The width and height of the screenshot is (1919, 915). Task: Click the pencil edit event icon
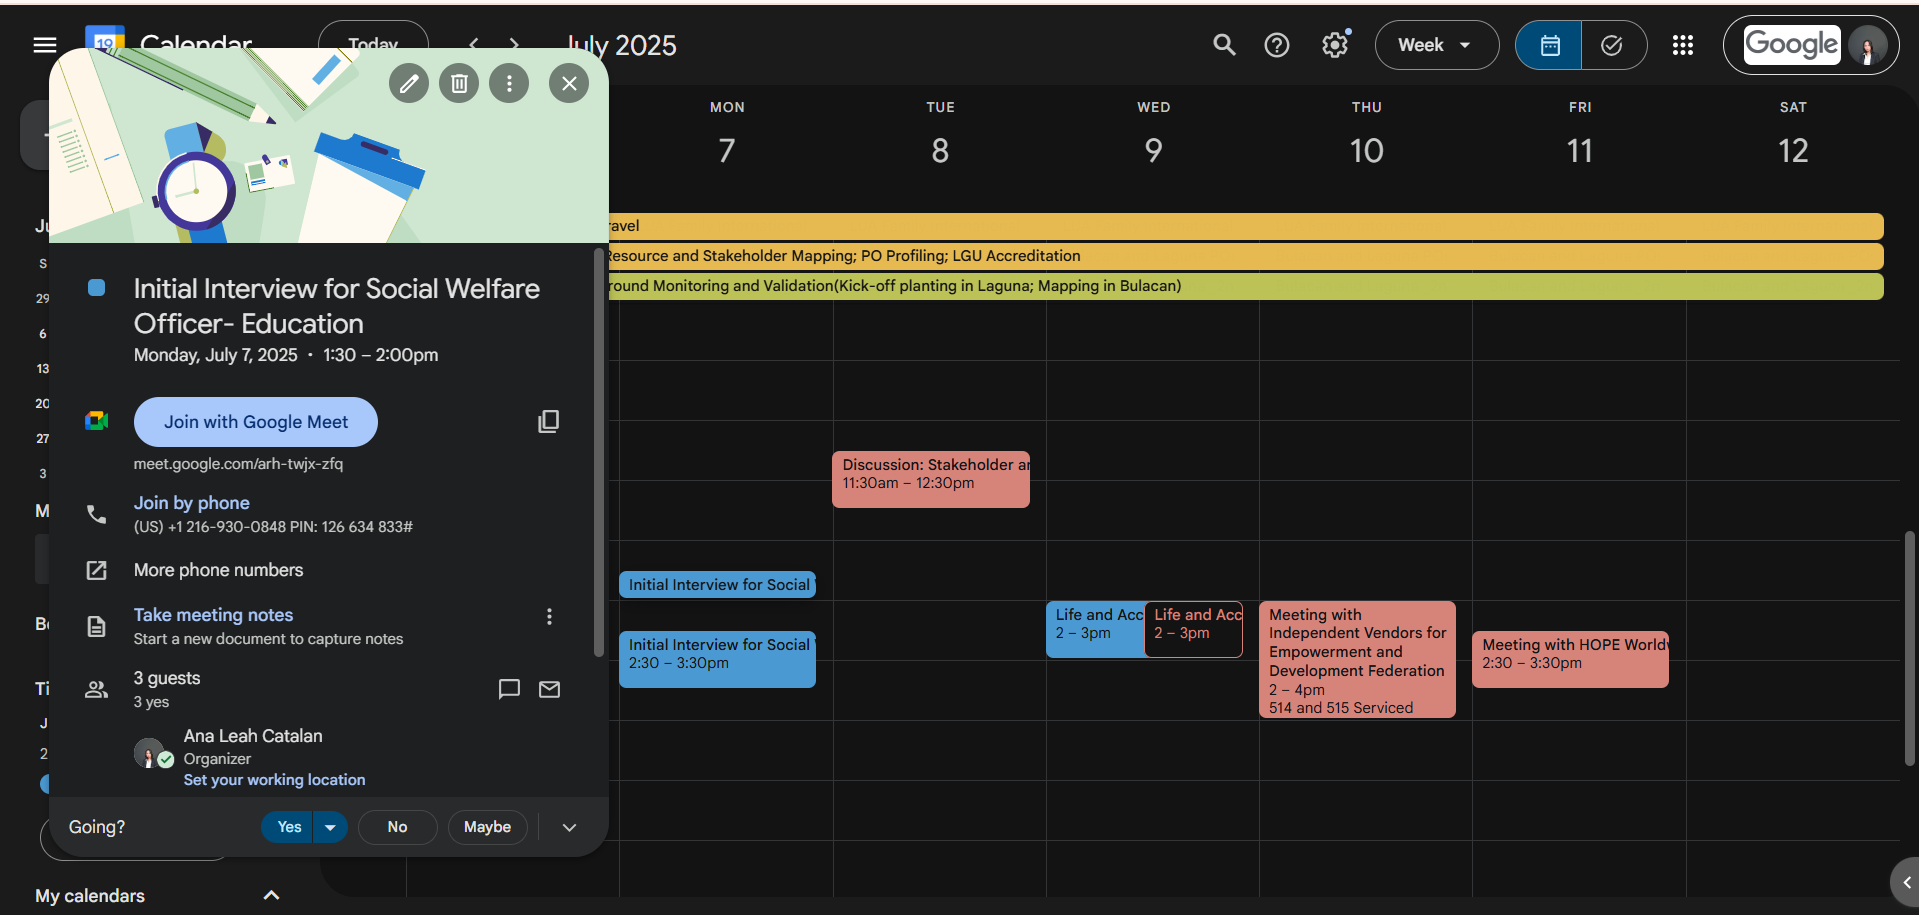pyautogui.click(x=409, y=83)
